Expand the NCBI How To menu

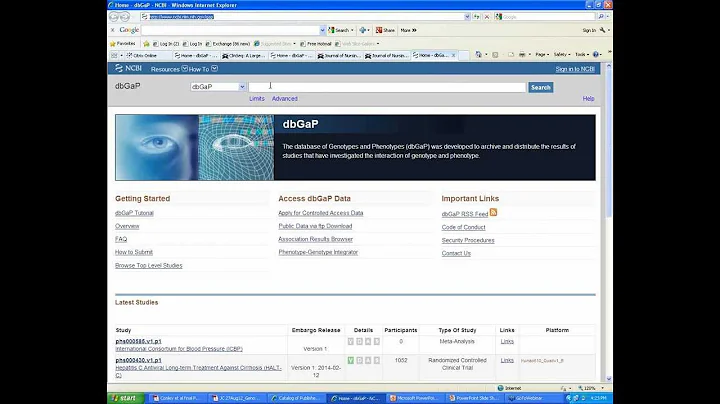(x=203, y=69)
